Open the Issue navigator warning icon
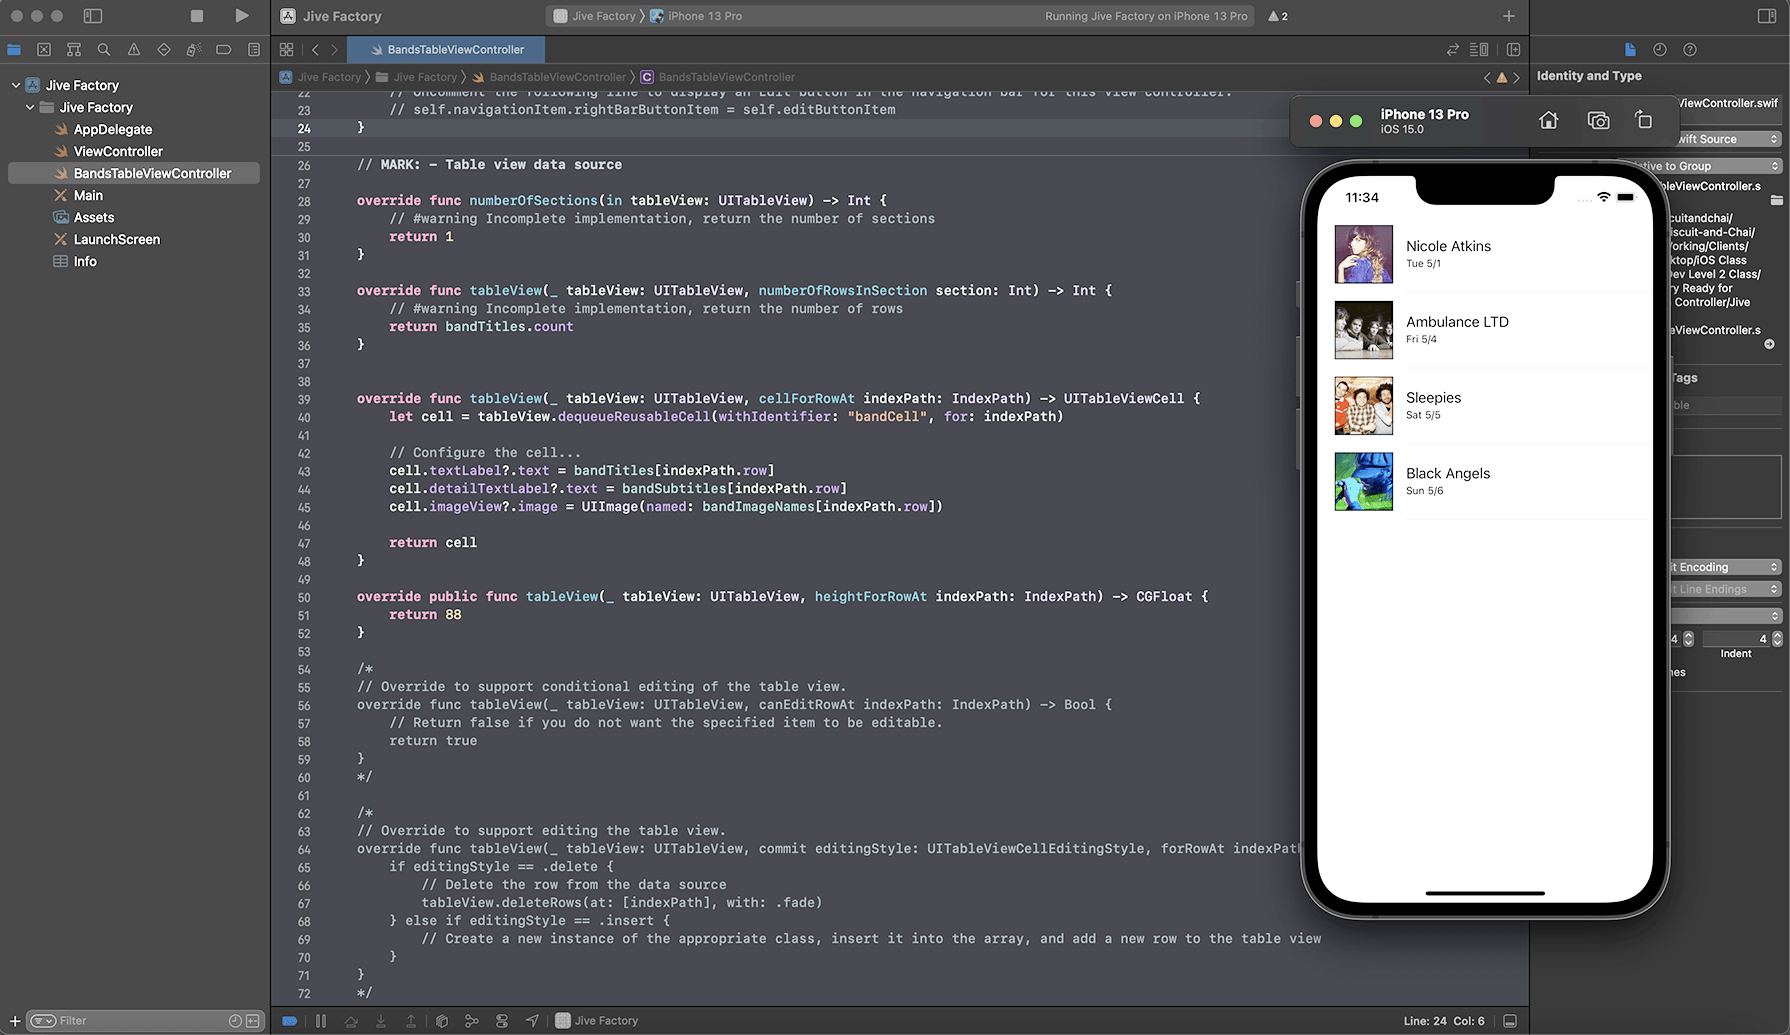The height and width of the screenshot is (1035, 1790). pos(134,49)
